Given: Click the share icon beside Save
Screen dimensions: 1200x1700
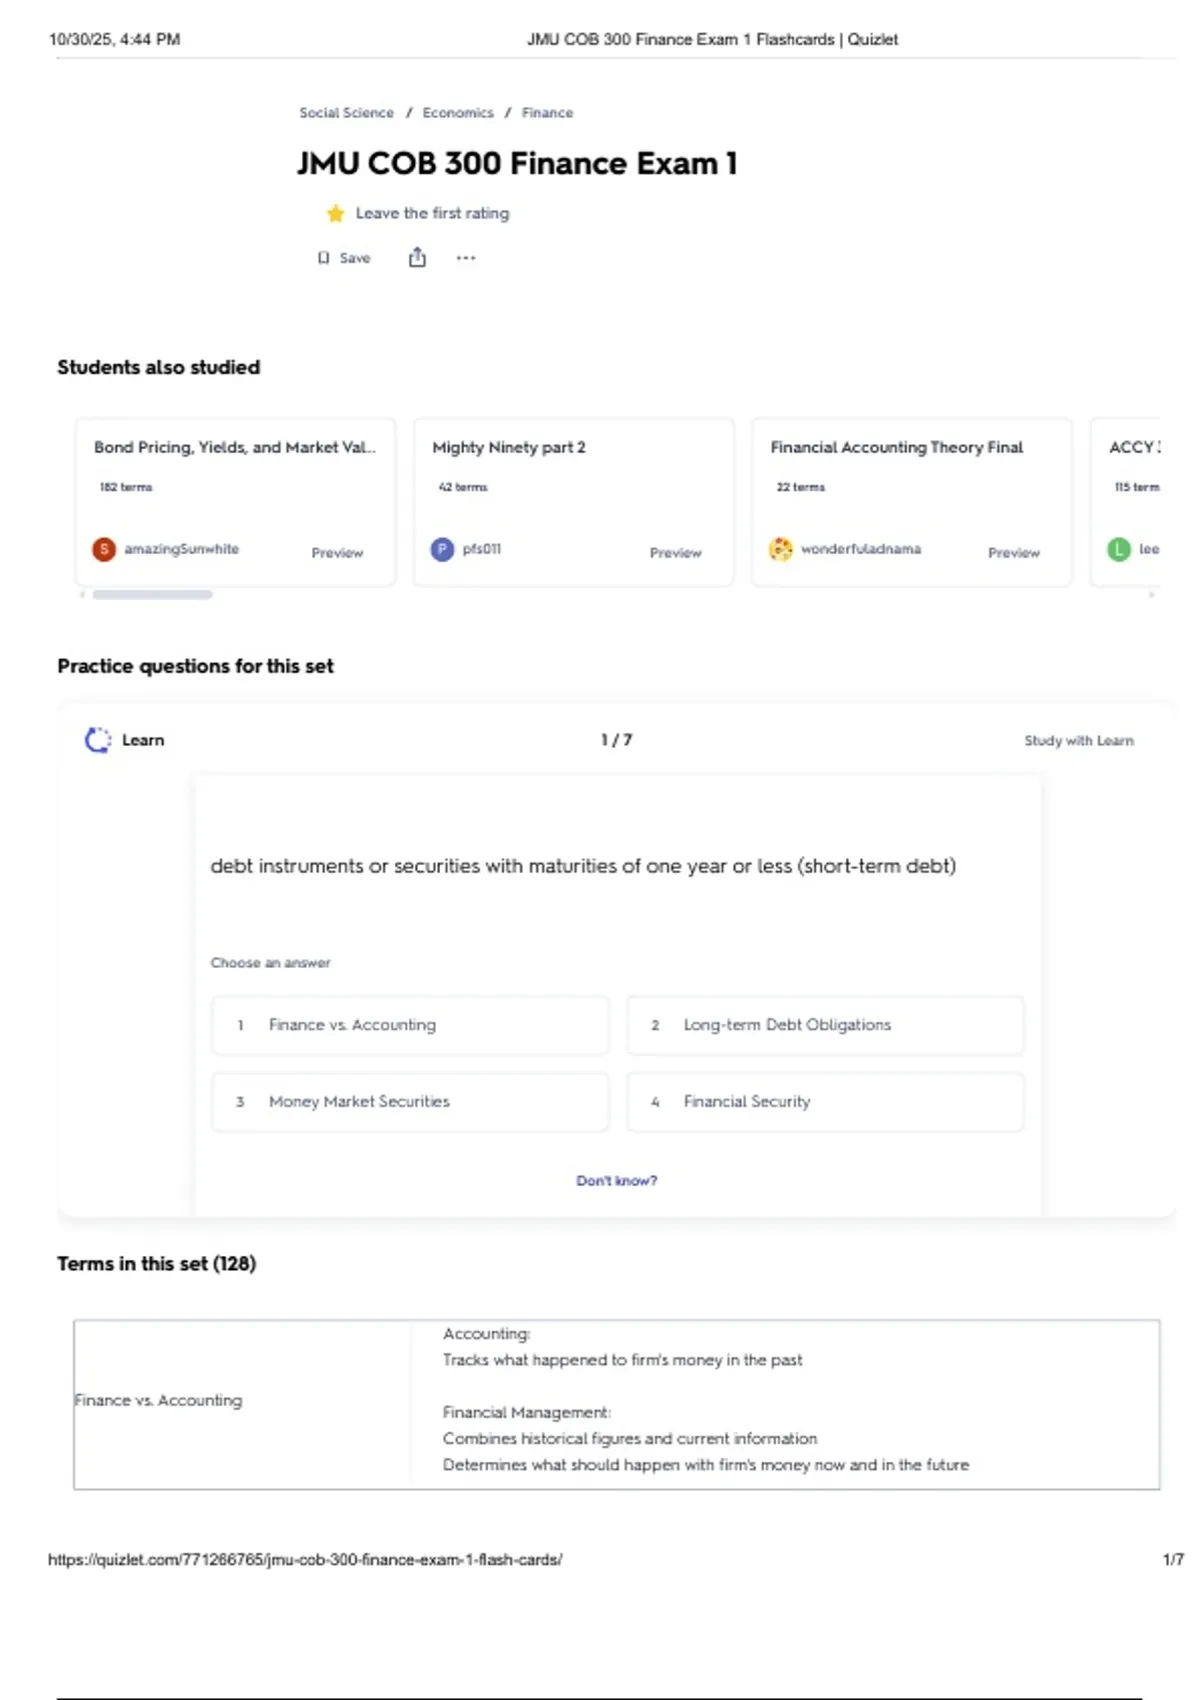Looking at the screenshot, I should coord(417,258).
